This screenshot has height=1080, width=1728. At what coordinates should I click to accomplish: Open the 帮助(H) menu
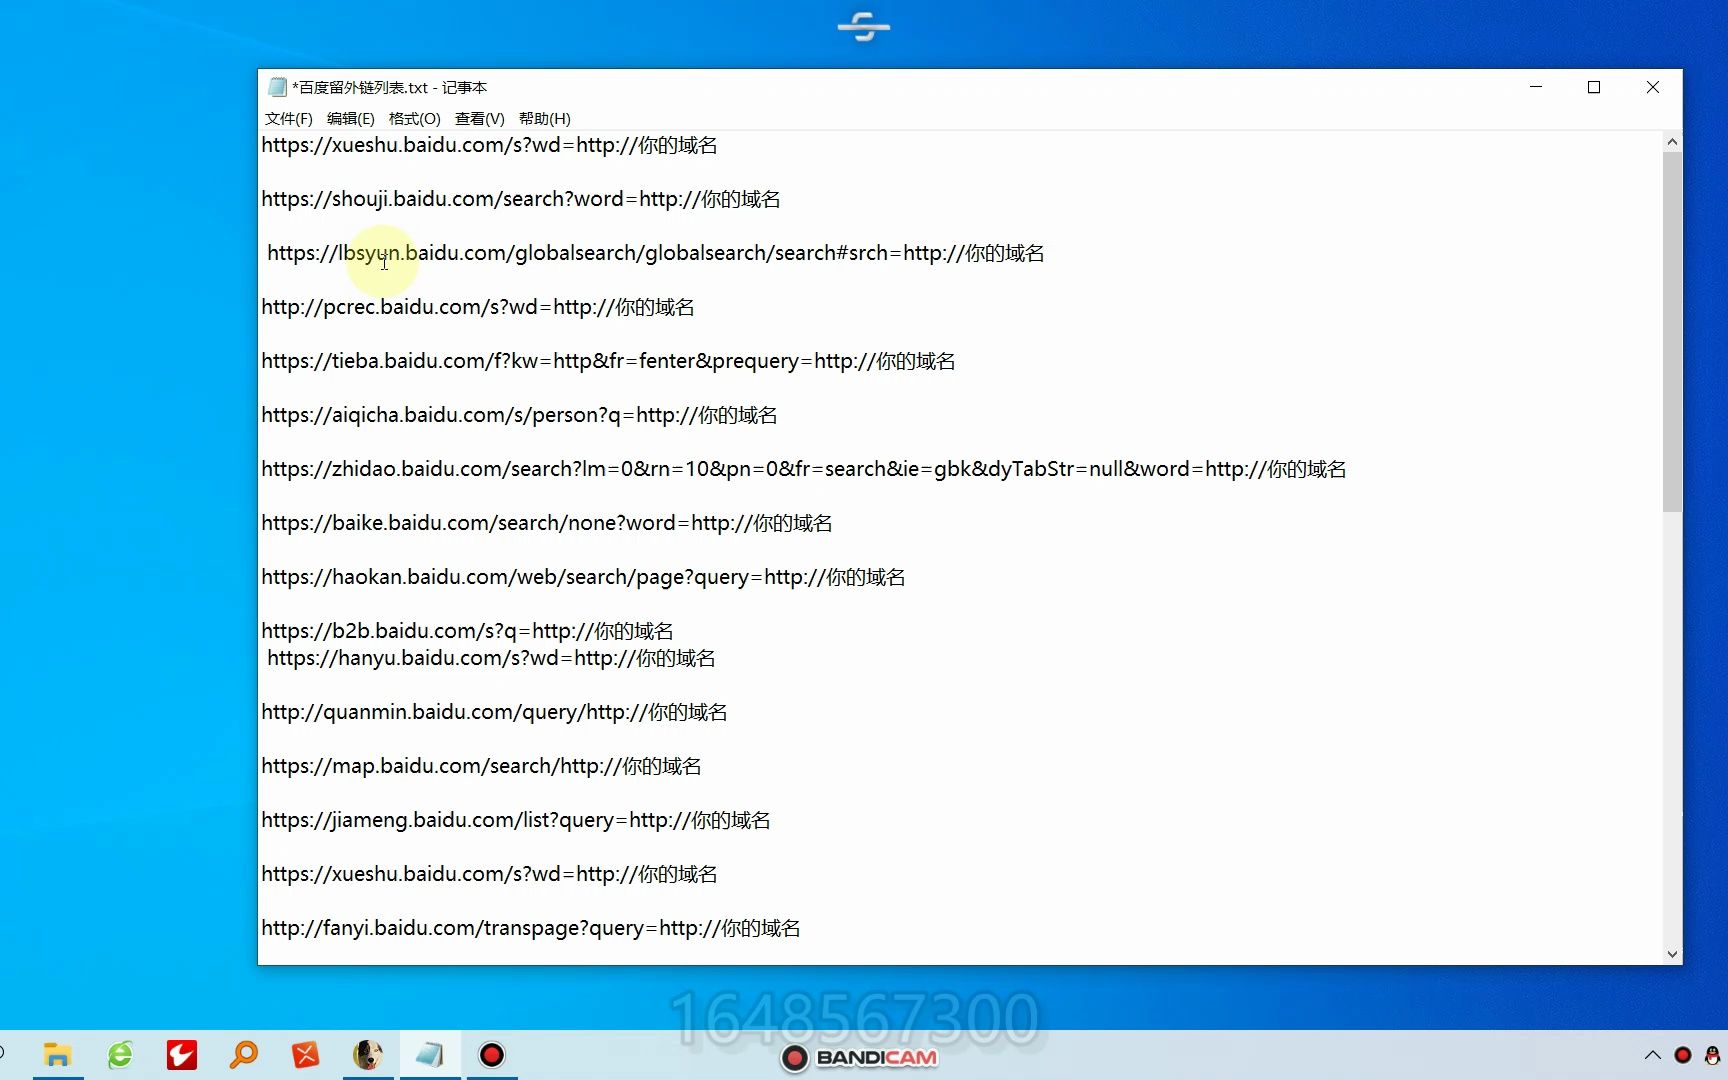(544, 118)
